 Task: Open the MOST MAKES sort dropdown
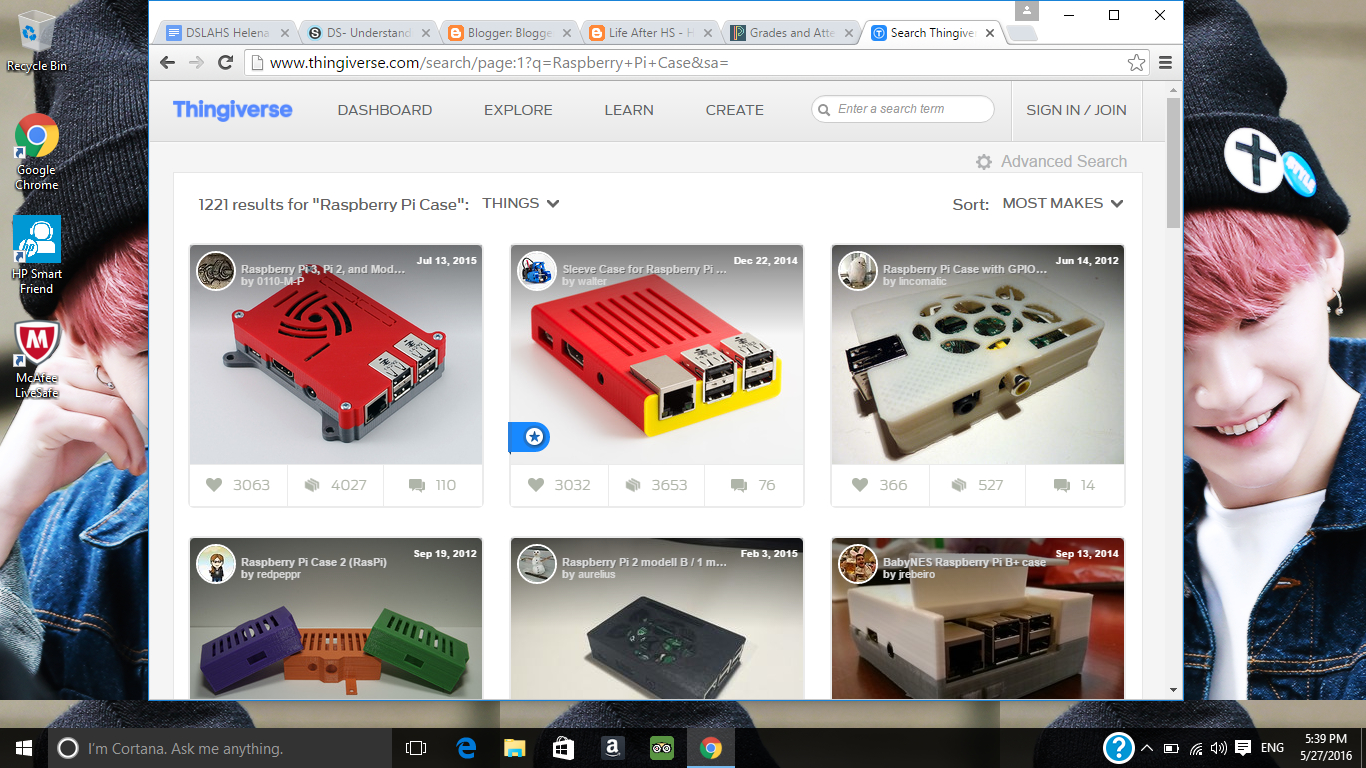coord(1063,203)
